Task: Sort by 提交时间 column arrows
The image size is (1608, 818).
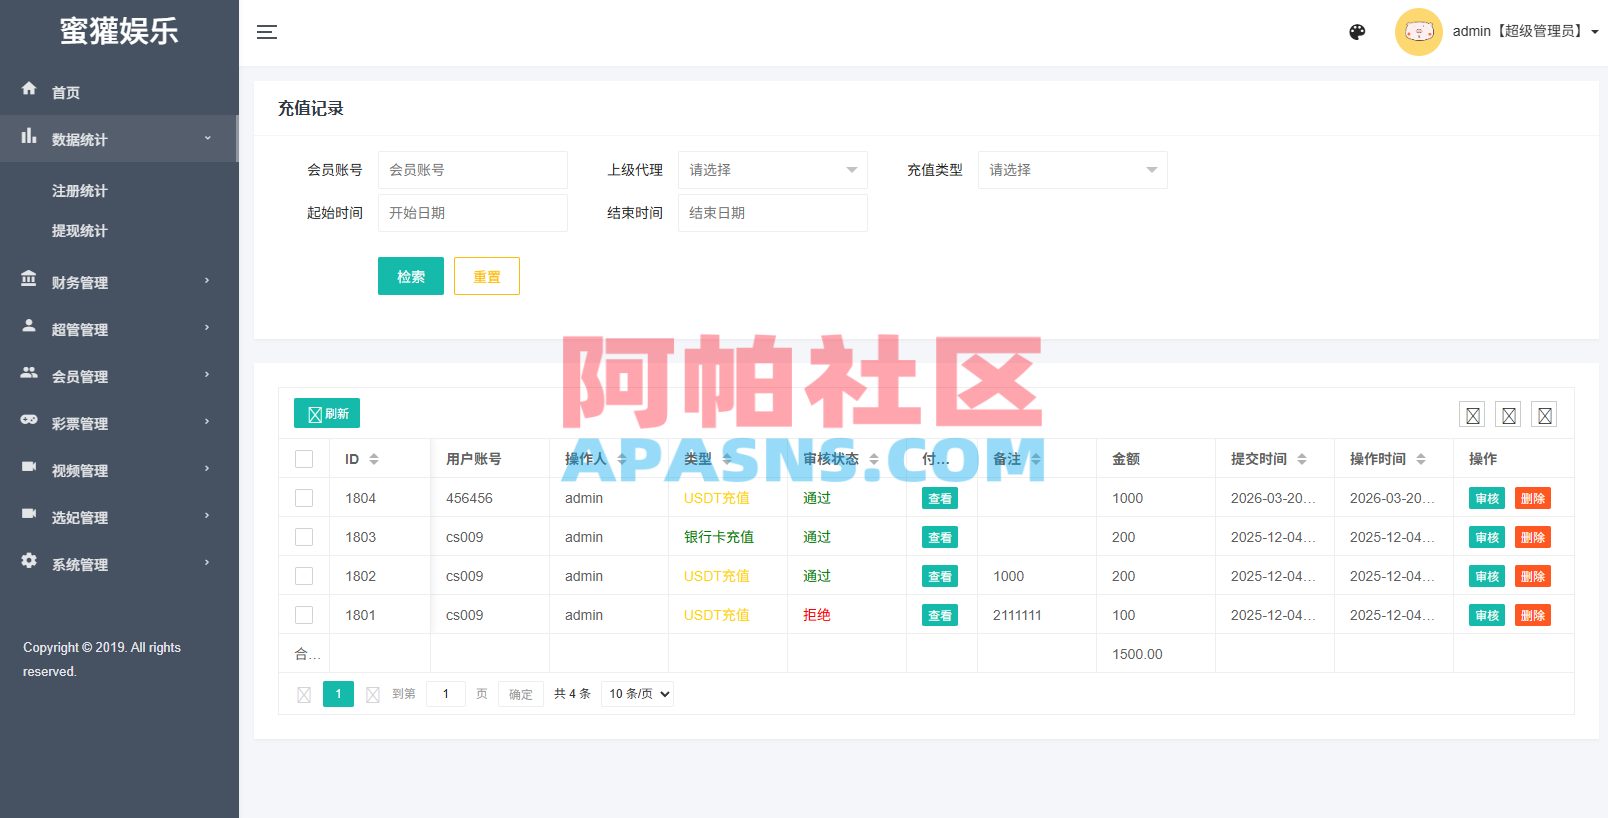Action: pos(1302,459)
